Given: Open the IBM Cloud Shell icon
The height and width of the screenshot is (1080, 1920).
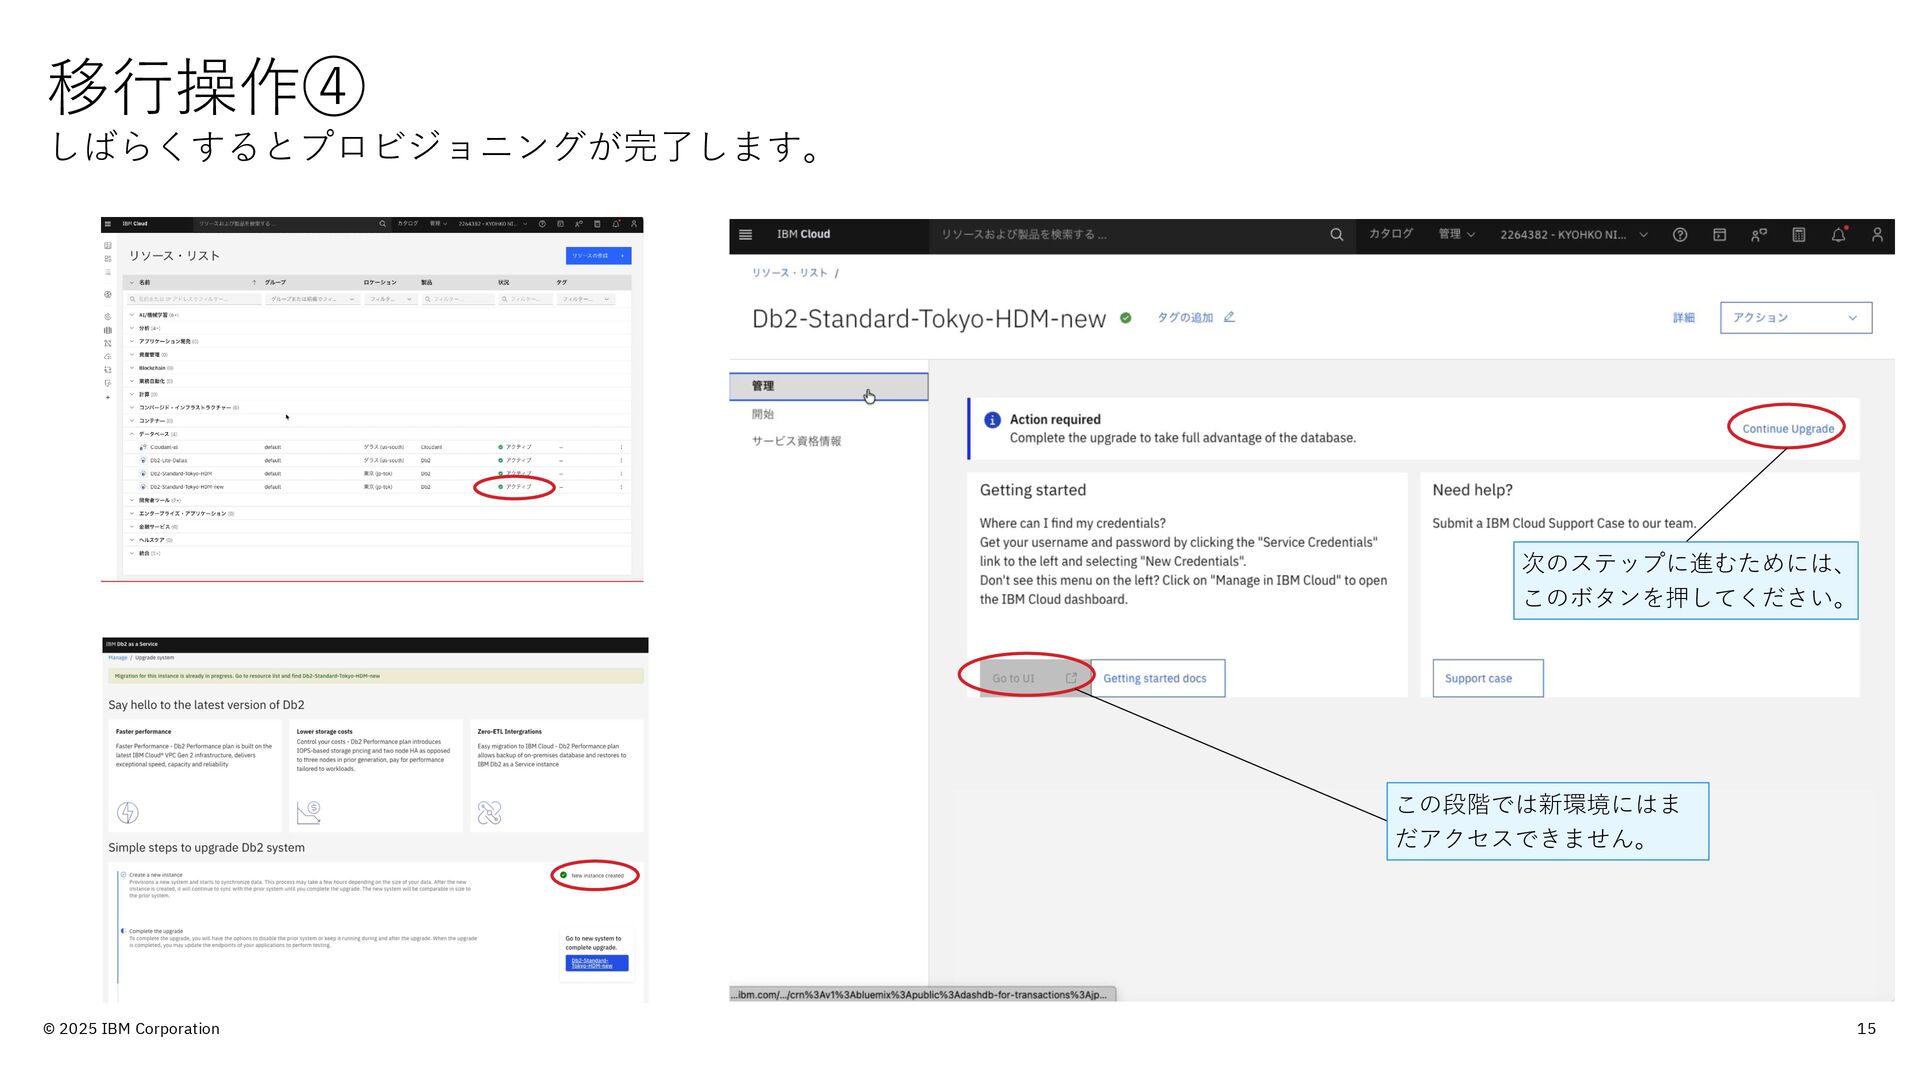Looking at the screenshot, I should pos(1719,235).
